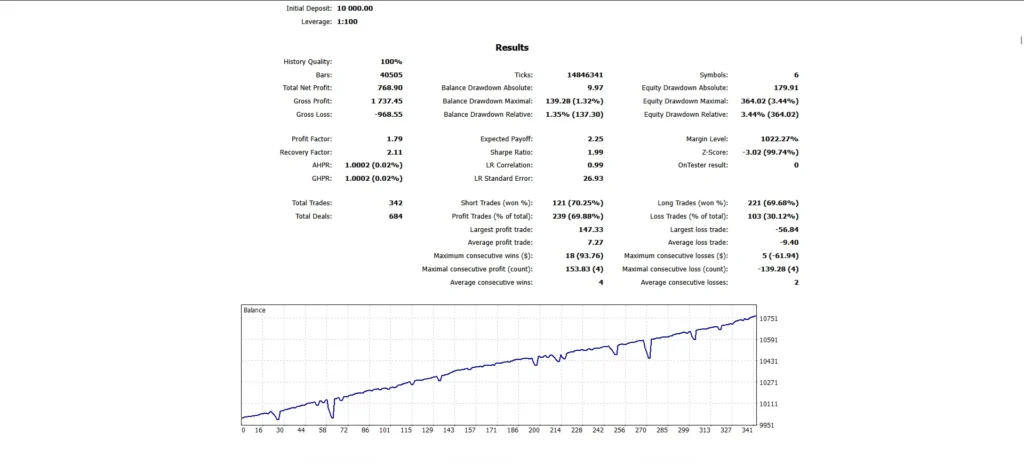Click the Leverage value 1:100
The width and height of the screenshot is (1024, 466).
[347, 22]
